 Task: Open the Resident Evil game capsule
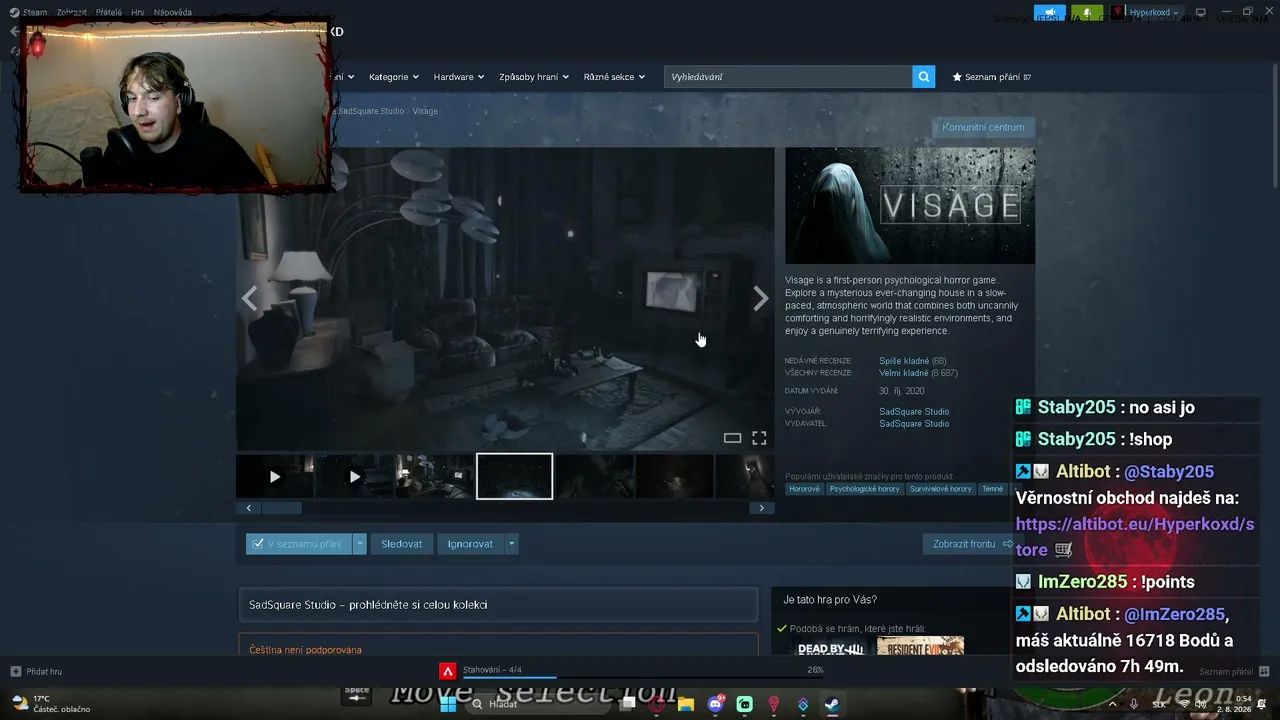click(920, 646)
